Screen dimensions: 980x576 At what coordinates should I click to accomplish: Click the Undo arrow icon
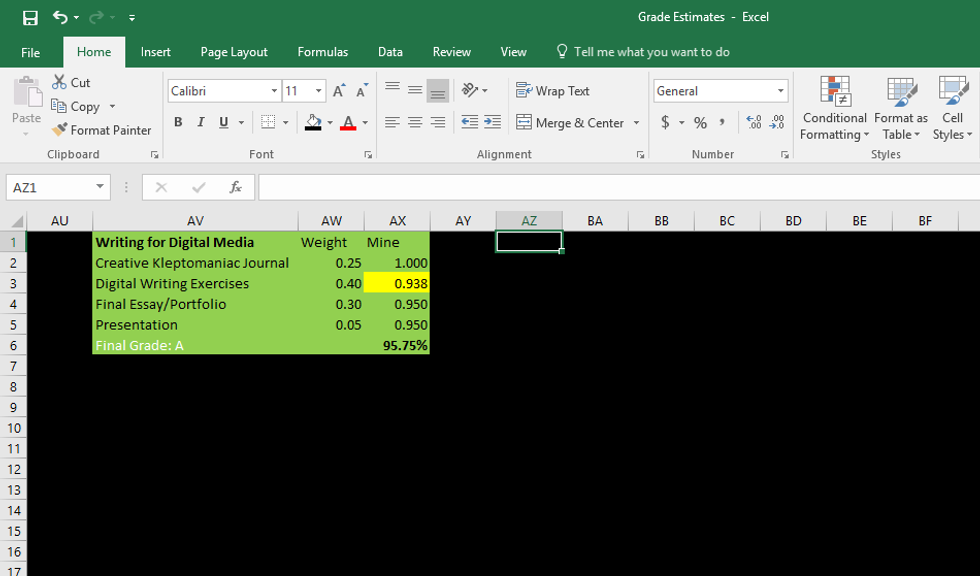pos(60,18)
